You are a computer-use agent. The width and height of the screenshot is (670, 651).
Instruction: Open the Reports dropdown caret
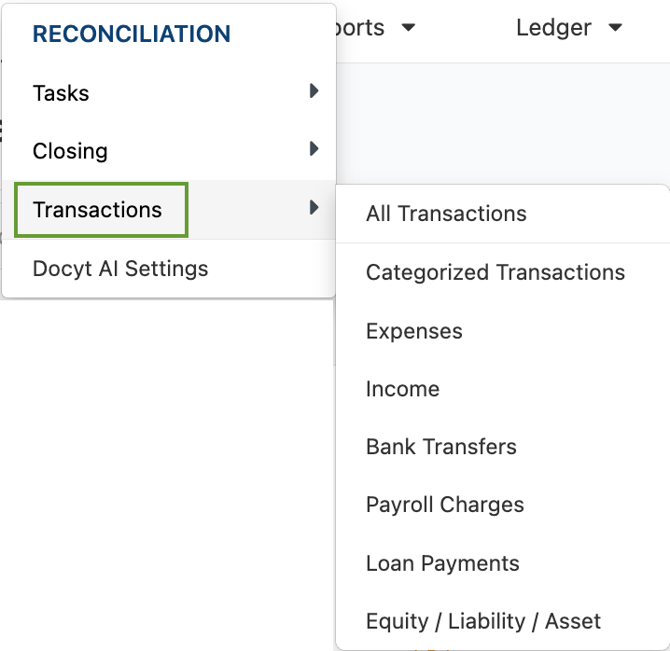pos(408,28)
